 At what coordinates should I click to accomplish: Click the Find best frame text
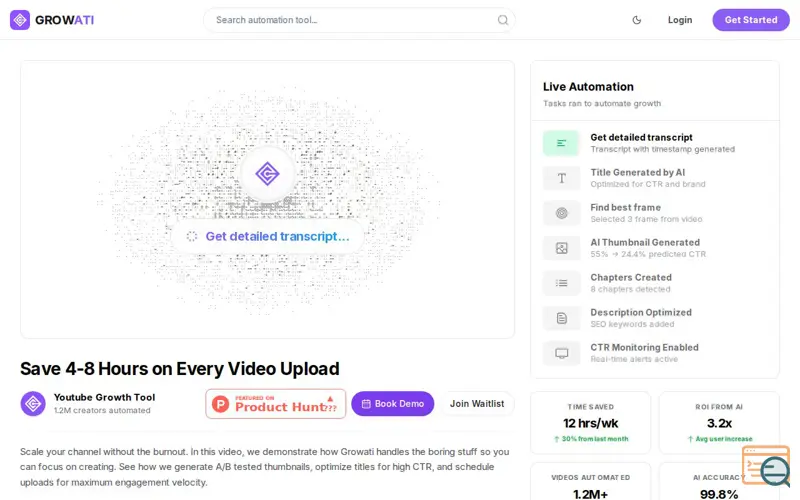pos(626,207)
